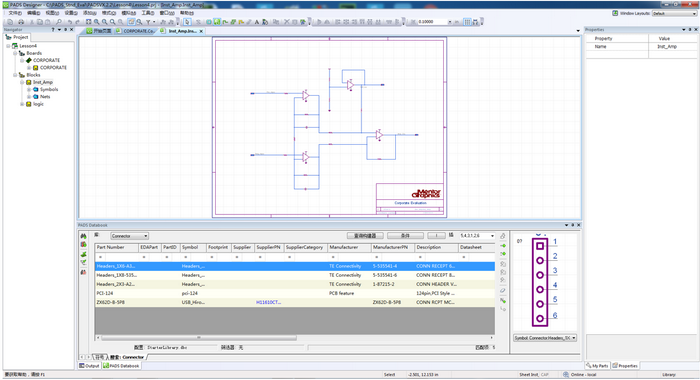The width and height of the screenshot is (700, 380).
Task: Select the ZX62D-B-5P8 part row
Action: point(295,302)
